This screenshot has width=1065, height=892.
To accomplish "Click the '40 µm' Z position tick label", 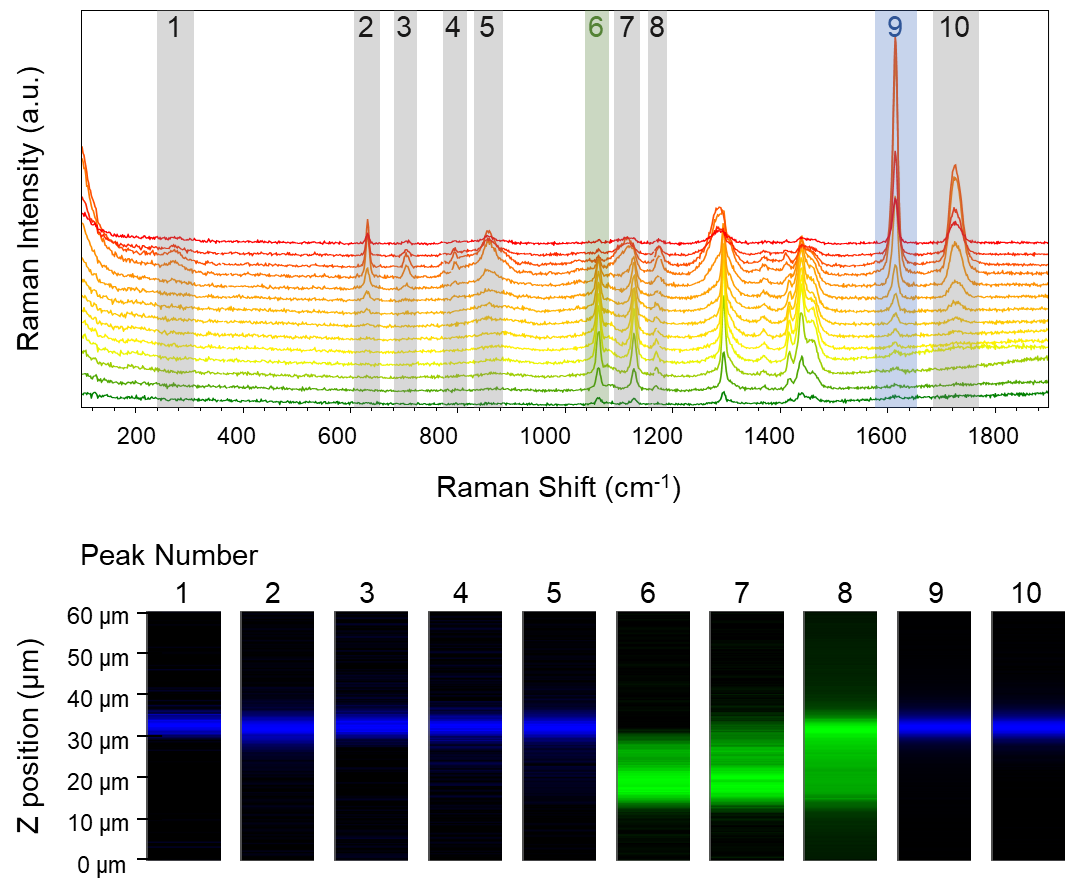I will (x=98, y=699).
